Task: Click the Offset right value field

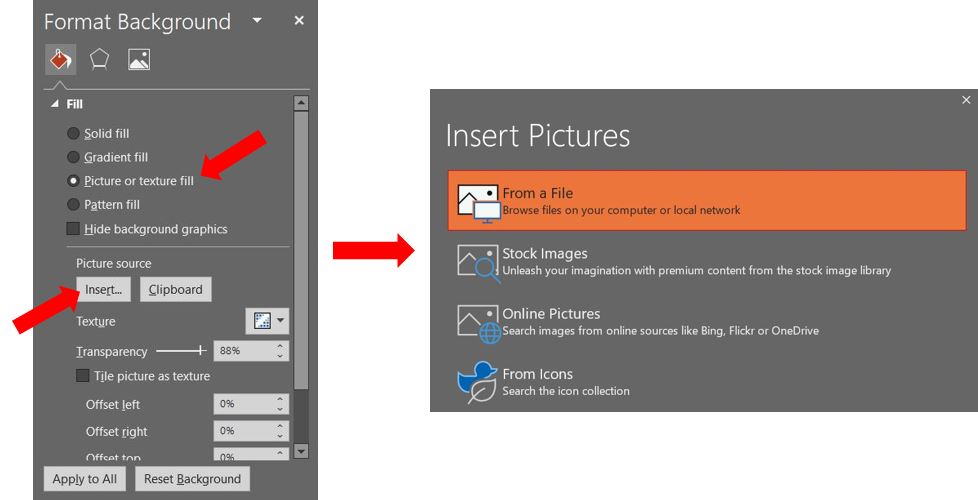Action: [243, 431]
